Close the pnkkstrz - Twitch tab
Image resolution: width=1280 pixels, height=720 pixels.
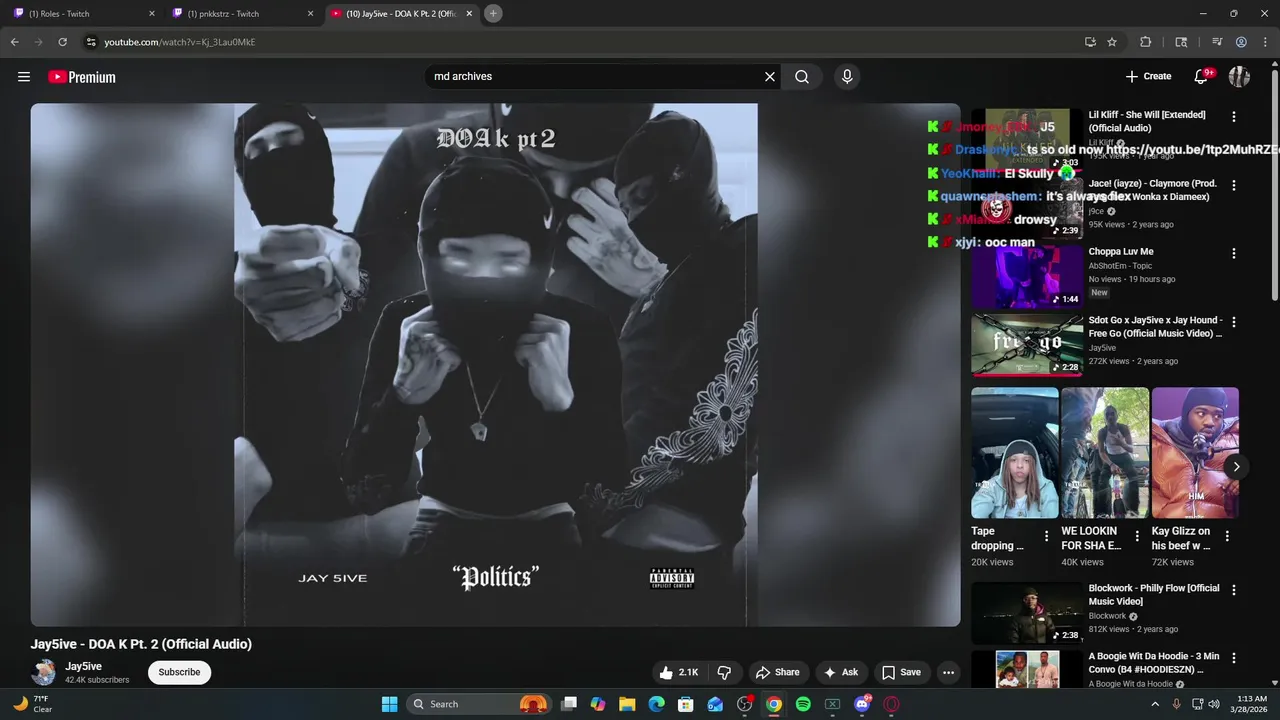tap(310, 14)
